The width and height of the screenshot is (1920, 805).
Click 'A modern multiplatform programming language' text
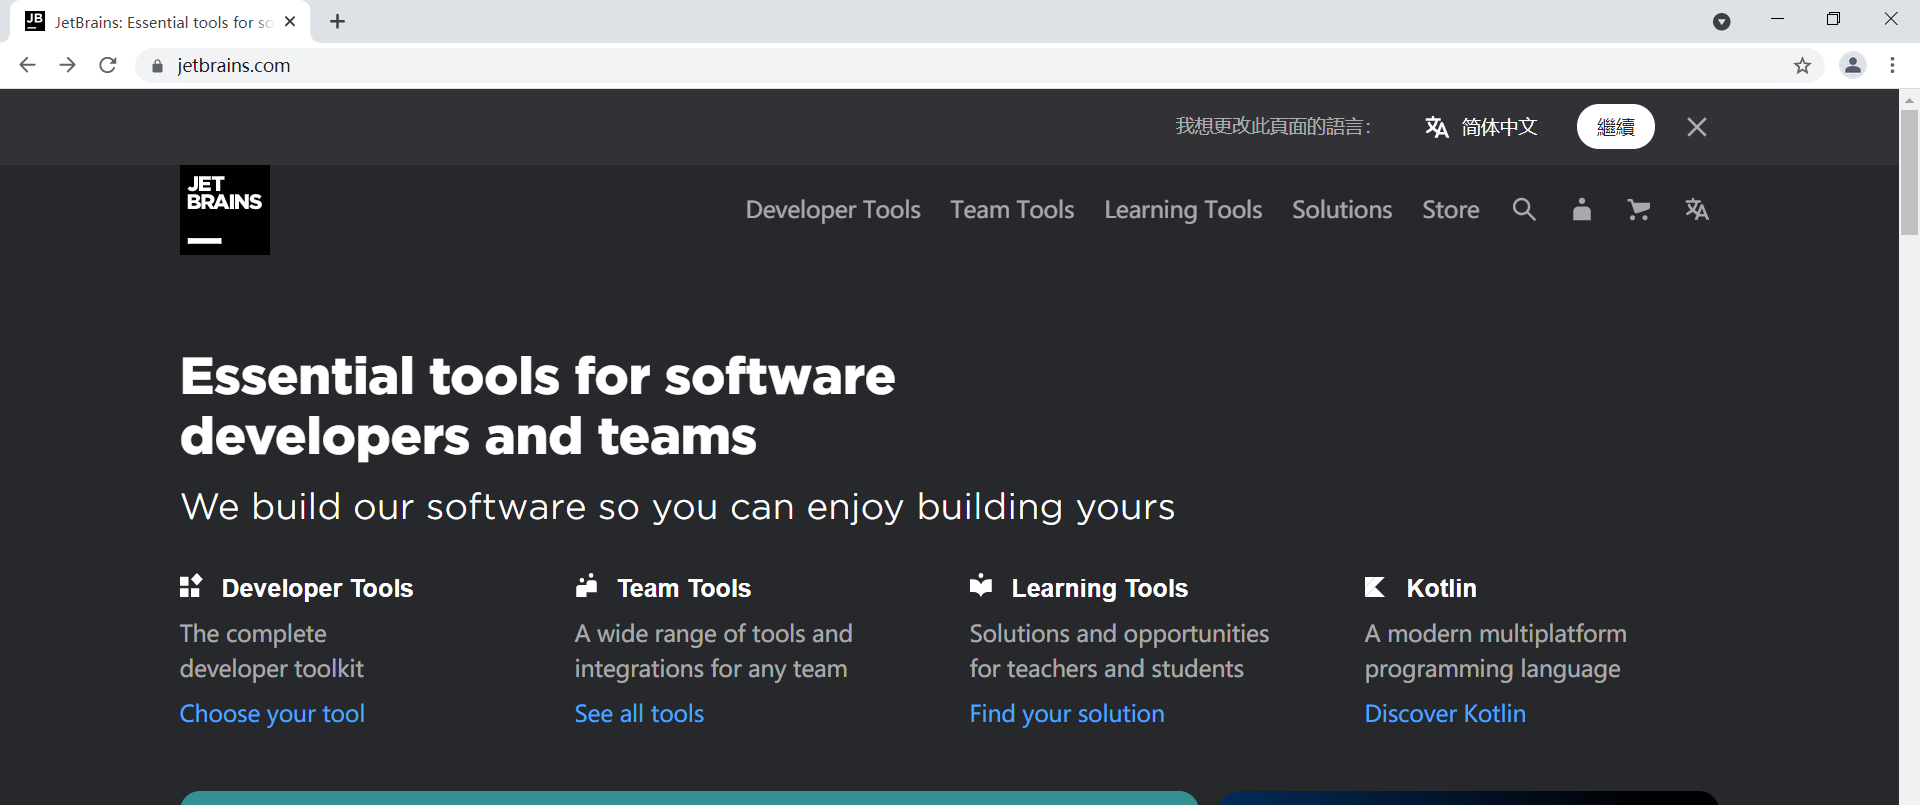tap(1496, 651)
